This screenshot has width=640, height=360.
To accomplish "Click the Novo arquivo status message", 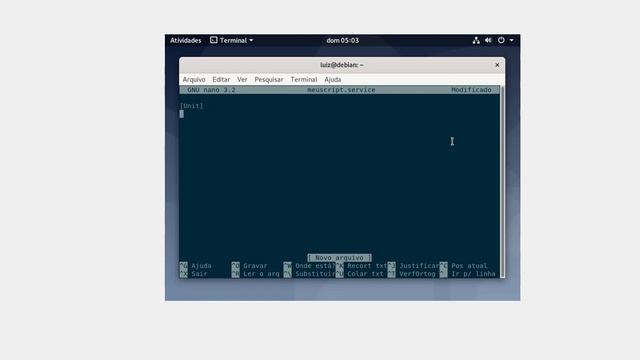I will (339, 258).
